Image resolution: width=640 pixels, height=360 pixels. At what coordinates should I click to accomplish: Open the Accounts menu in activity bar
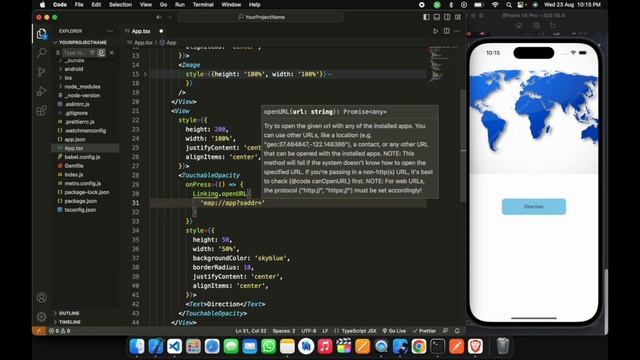point(41,298)
